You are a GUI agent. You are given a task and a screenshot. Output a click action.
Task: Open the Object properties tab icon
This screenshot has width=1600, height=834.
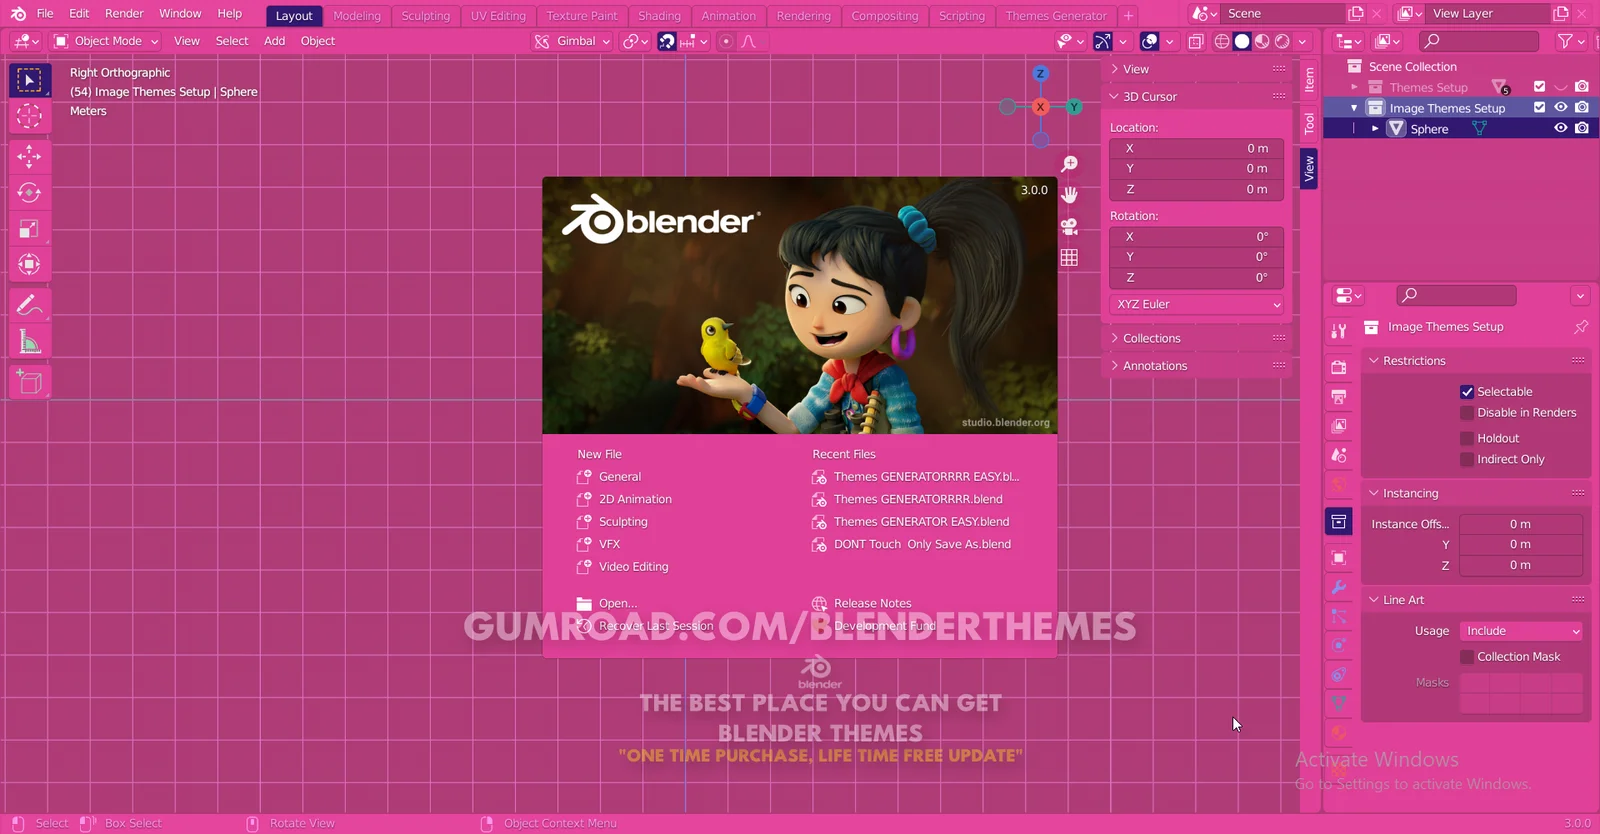[1339, 558]
